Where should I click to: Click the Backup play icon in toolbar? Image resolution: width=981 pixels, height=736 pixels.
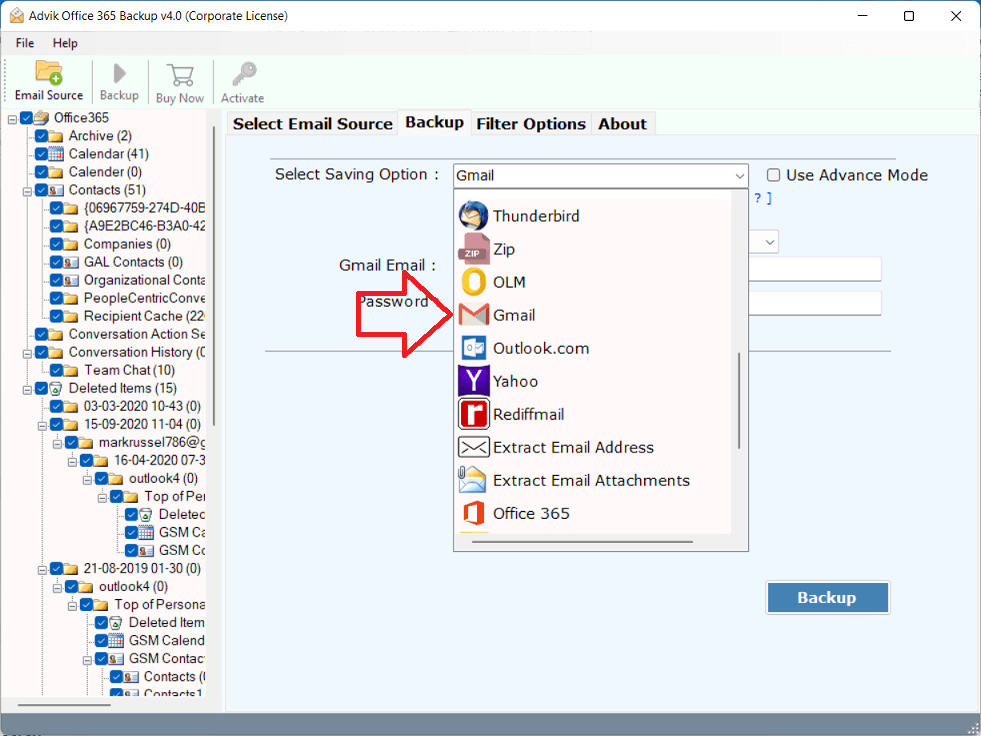(119, 73)
